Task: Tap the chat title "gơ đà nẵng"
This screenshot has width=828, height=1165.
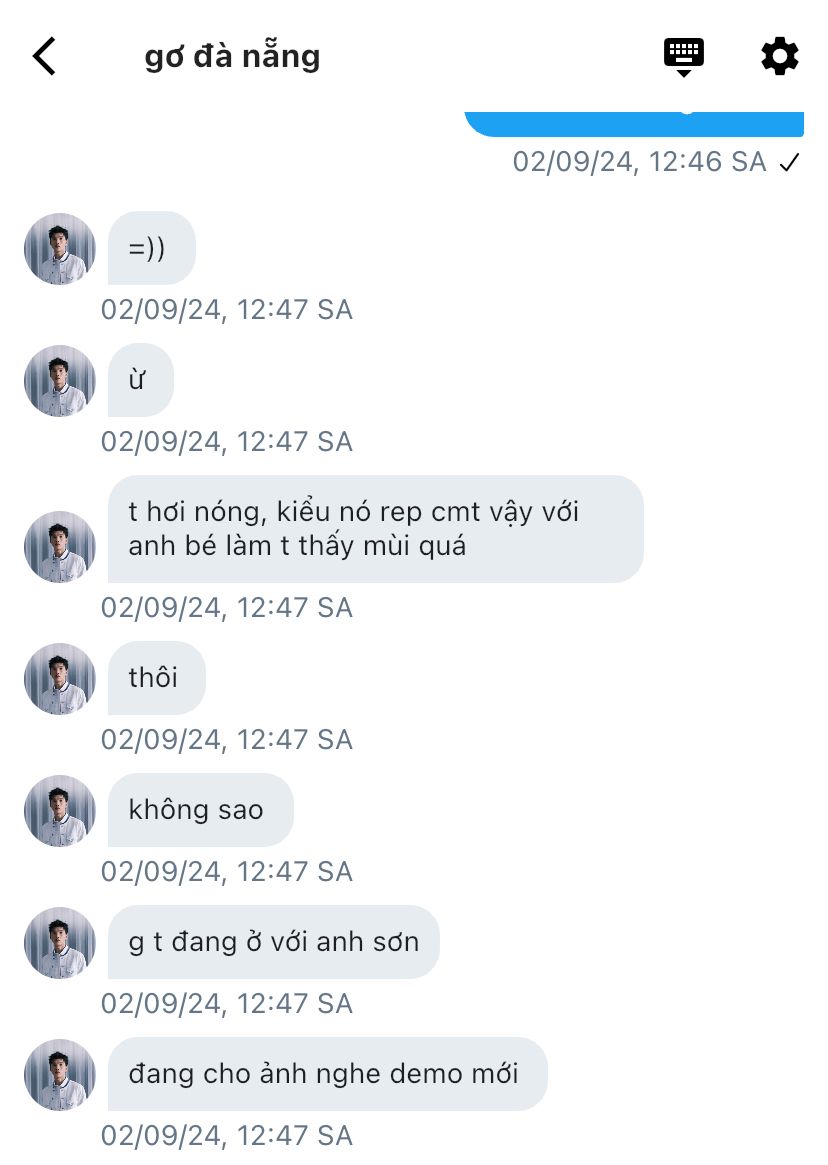Action: [232, 56]
